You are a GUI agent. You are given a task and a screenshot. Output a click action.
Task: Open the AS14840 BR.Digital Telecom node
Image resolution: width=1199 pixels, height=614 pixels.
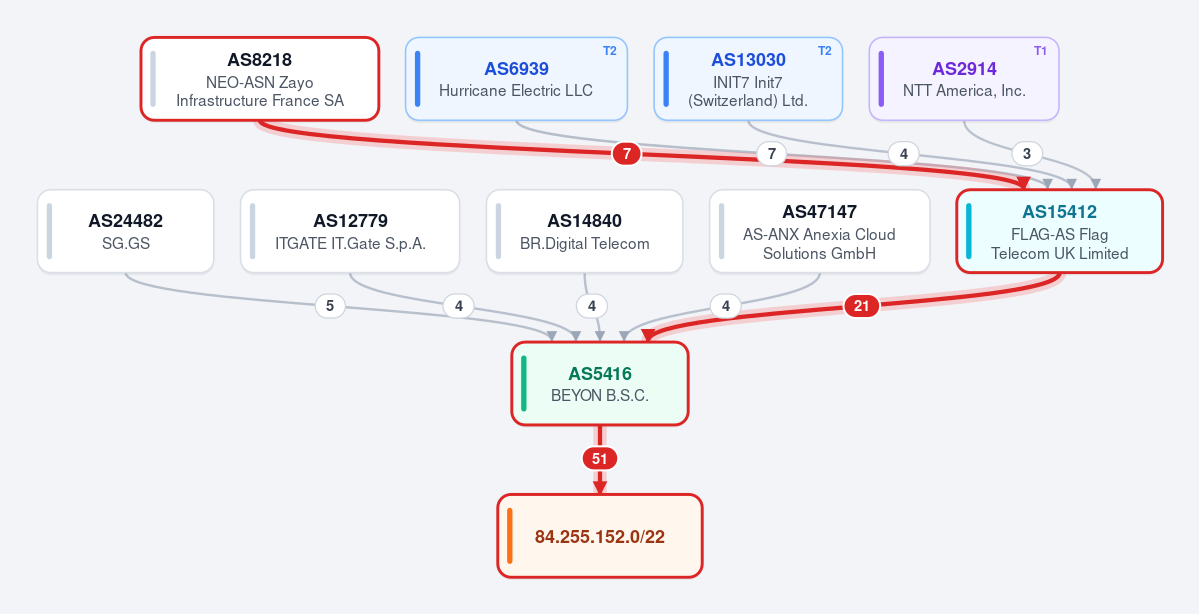click(x=584, y=231)
